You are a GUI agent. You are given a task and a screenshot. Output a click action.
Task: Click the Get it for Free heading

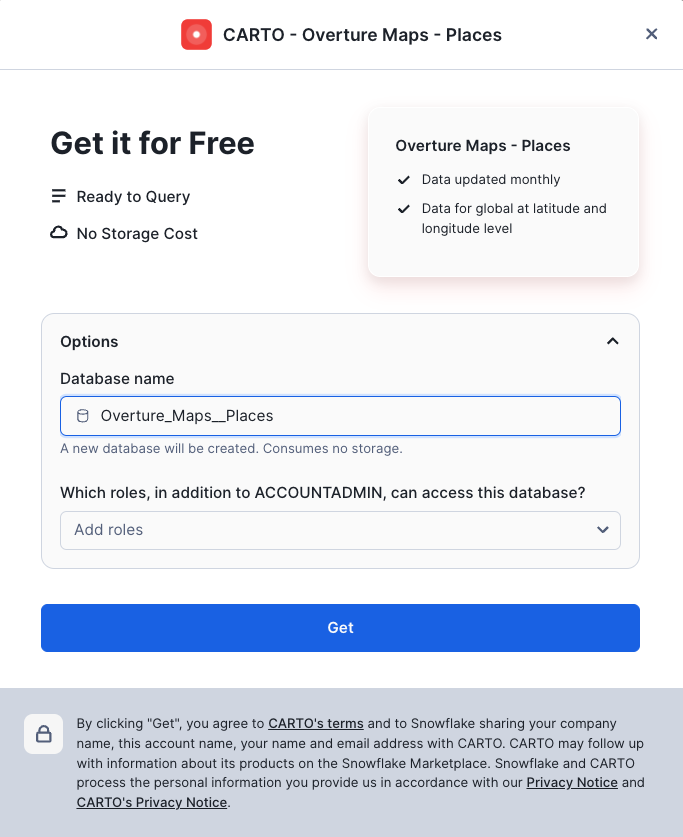153,143
